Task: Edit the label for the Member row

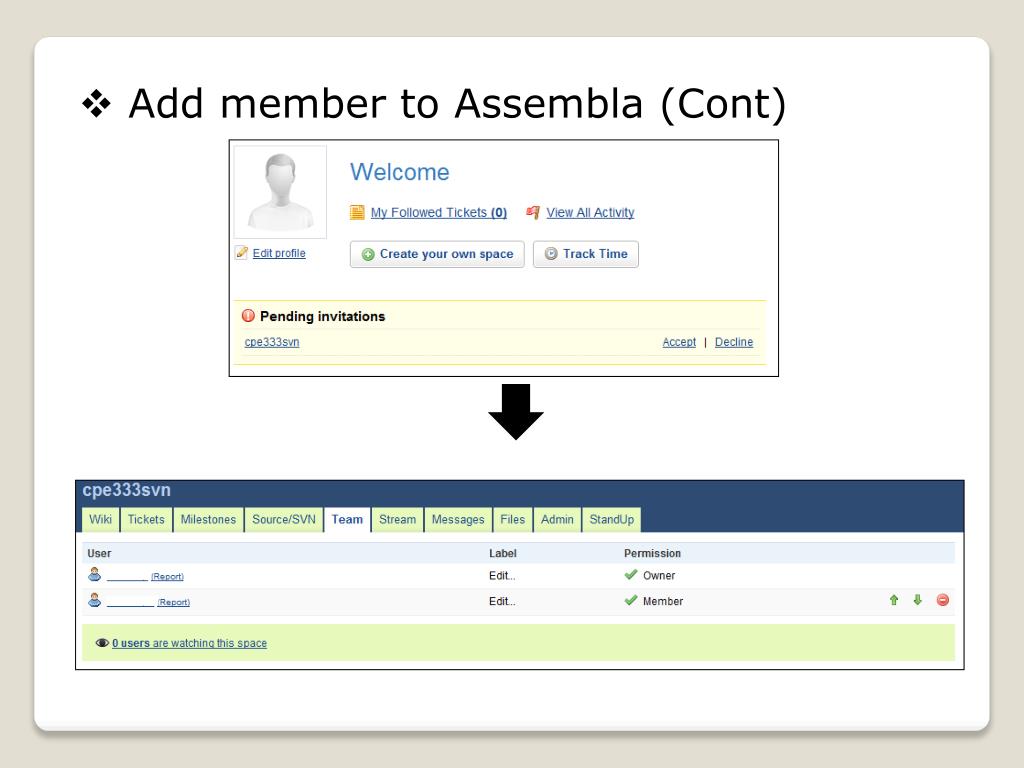Action: pos(502,601)
